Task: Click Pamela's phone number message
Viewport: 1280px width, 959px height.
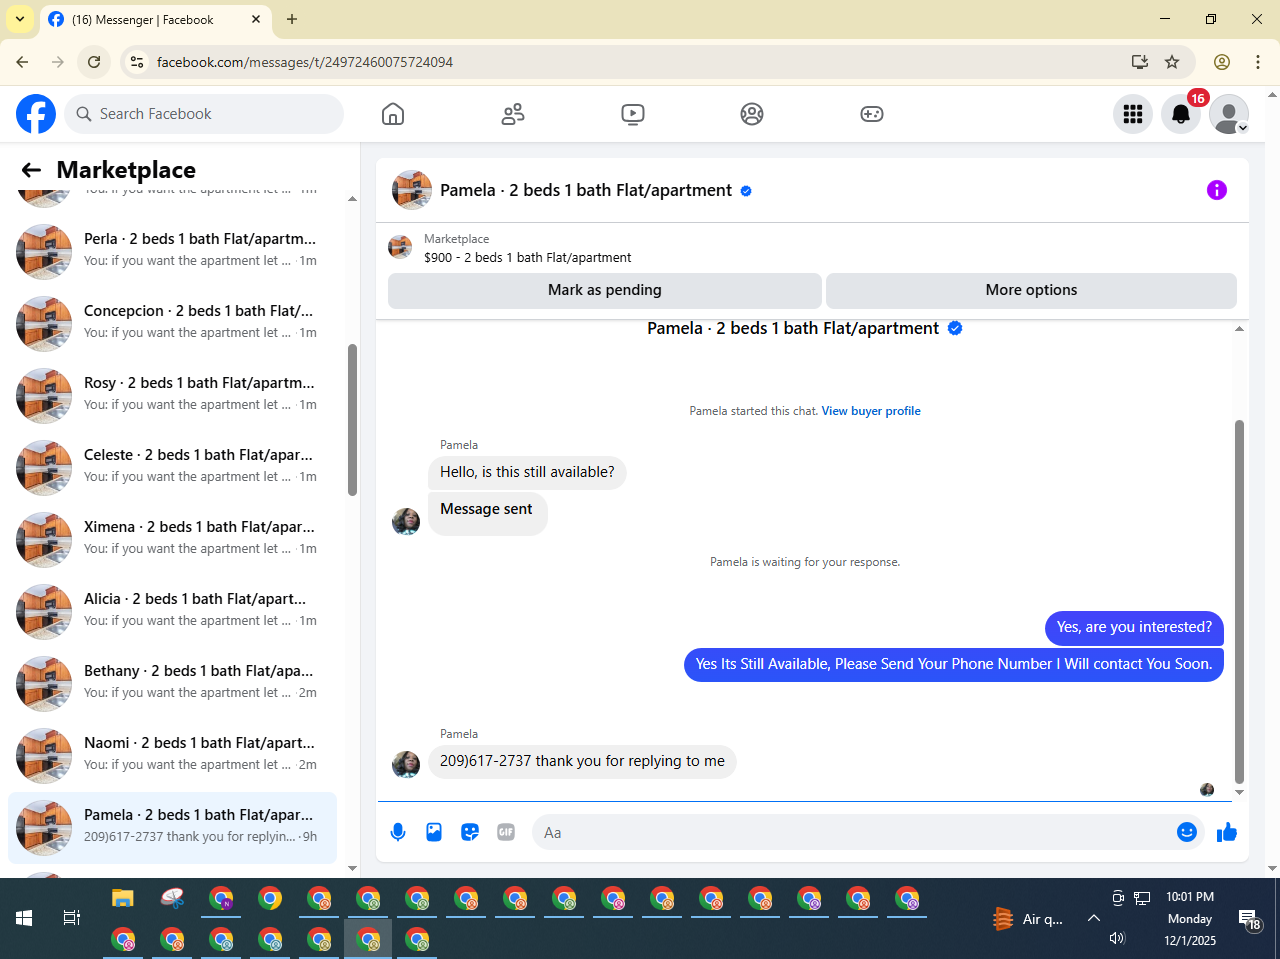Action: tap(582, 761)
